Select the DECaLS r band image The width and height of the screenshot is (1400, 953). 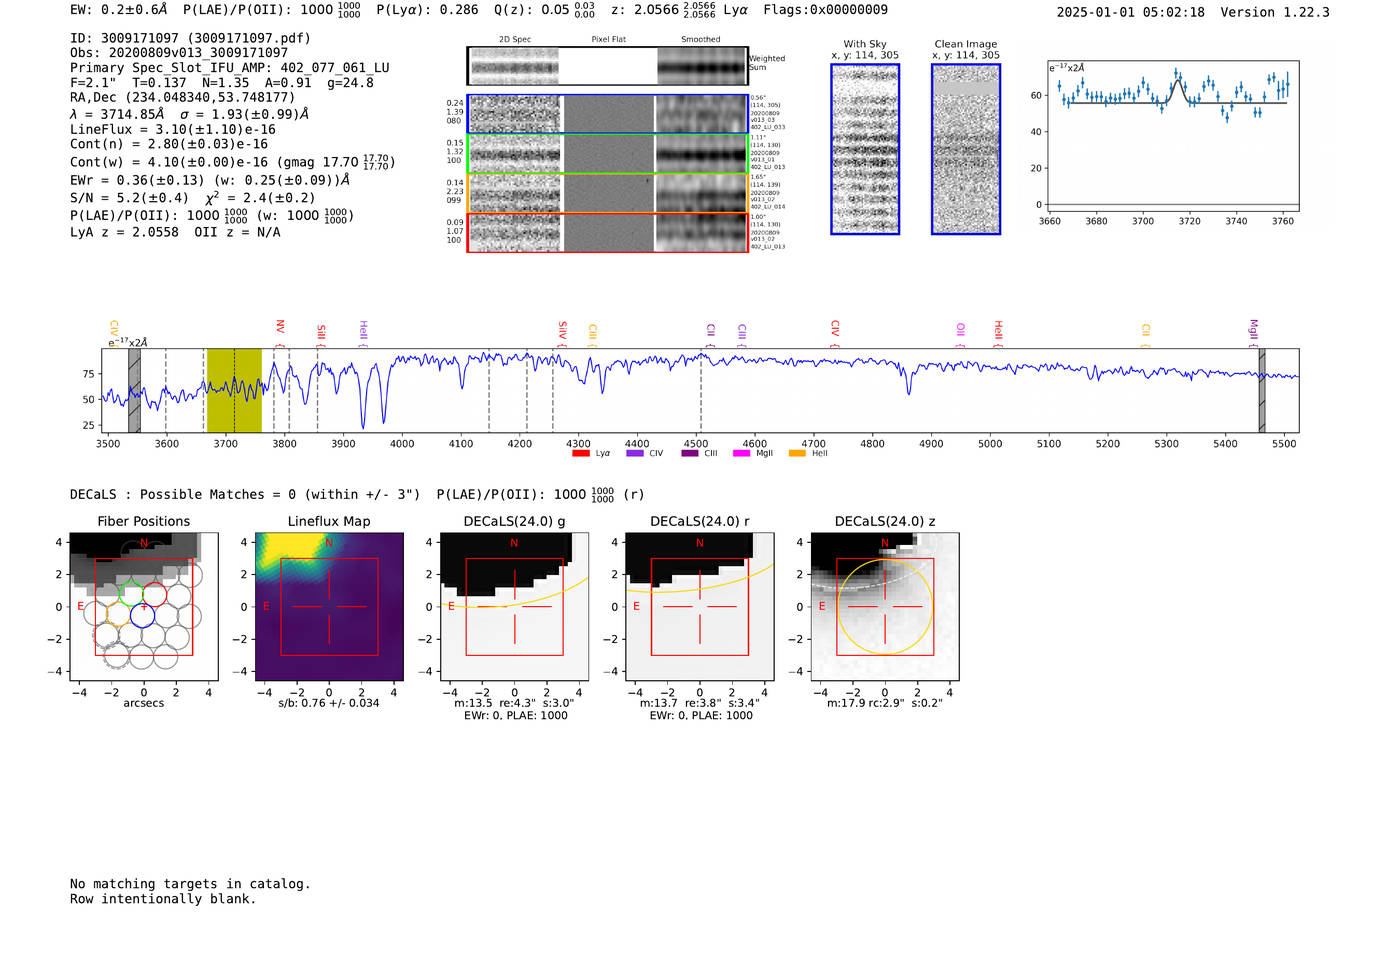[x=699, y=607]
